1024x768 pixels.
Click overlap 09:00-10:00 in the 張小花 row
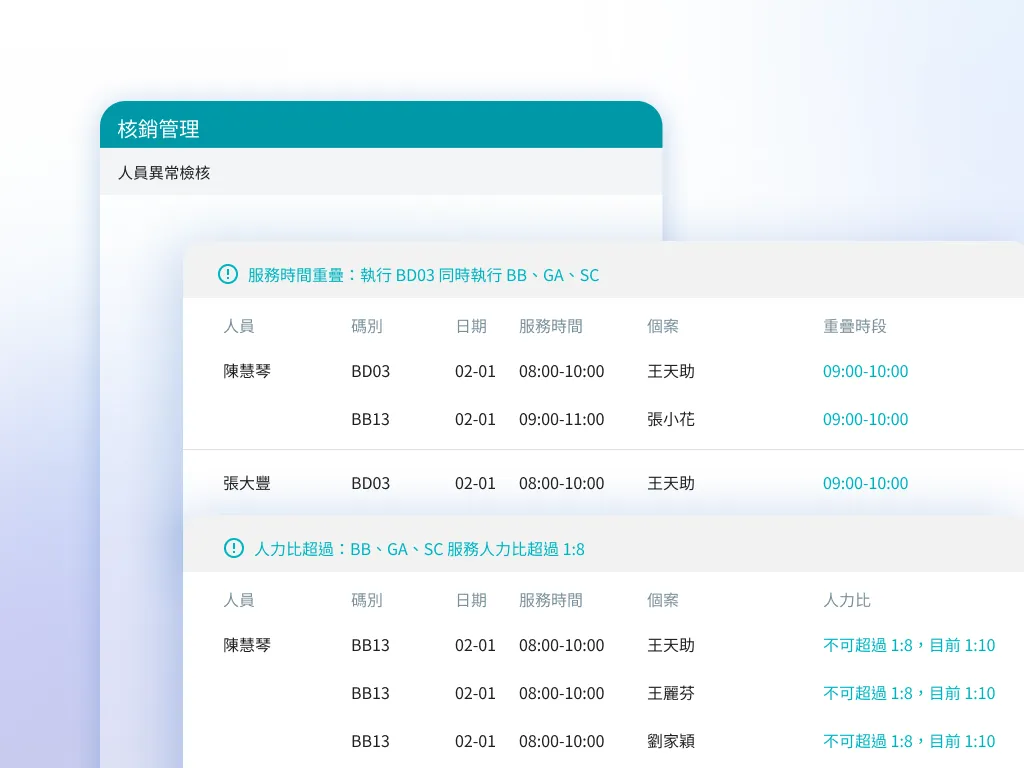(x=865, y=419)
